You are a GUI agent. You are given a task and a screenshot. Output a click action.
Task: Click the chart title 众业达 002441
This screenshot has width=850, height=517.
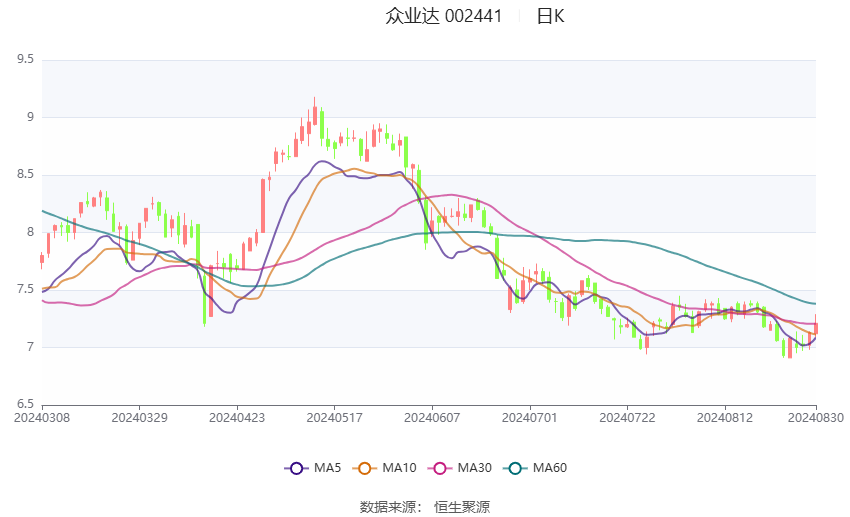(444, 16)
